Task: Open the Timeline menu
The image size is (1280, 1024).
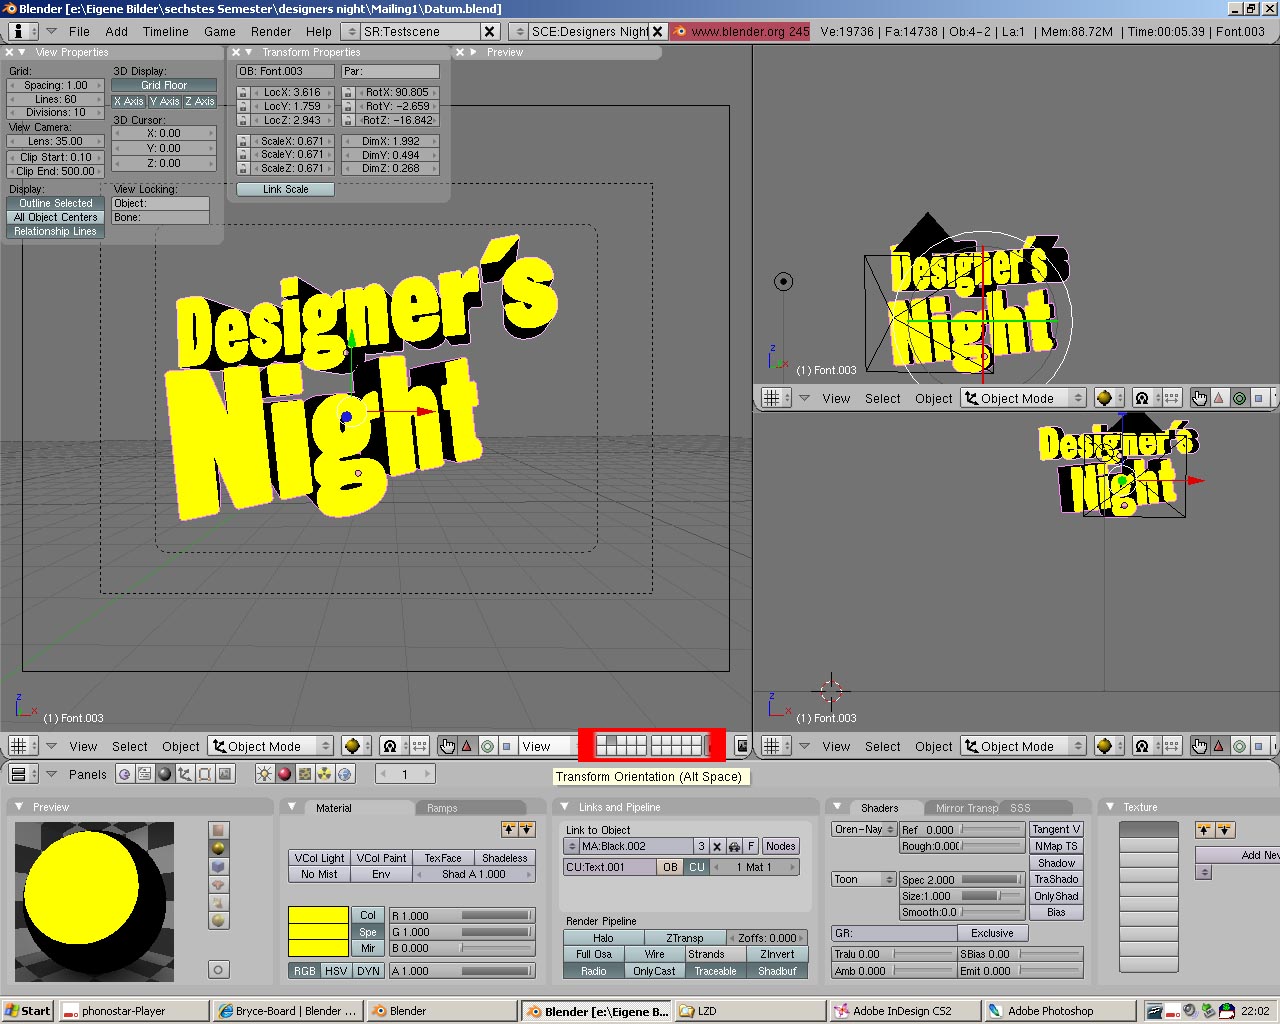Action: pyautogui.click(x=166, y=32)
